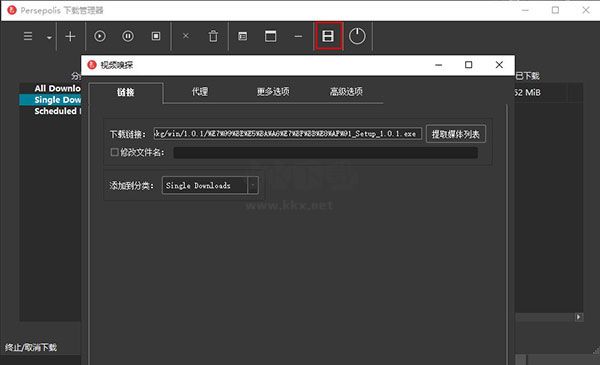The image size is (600, 365).
Task: Click the power shutdown icon
Action: [357, 36]
